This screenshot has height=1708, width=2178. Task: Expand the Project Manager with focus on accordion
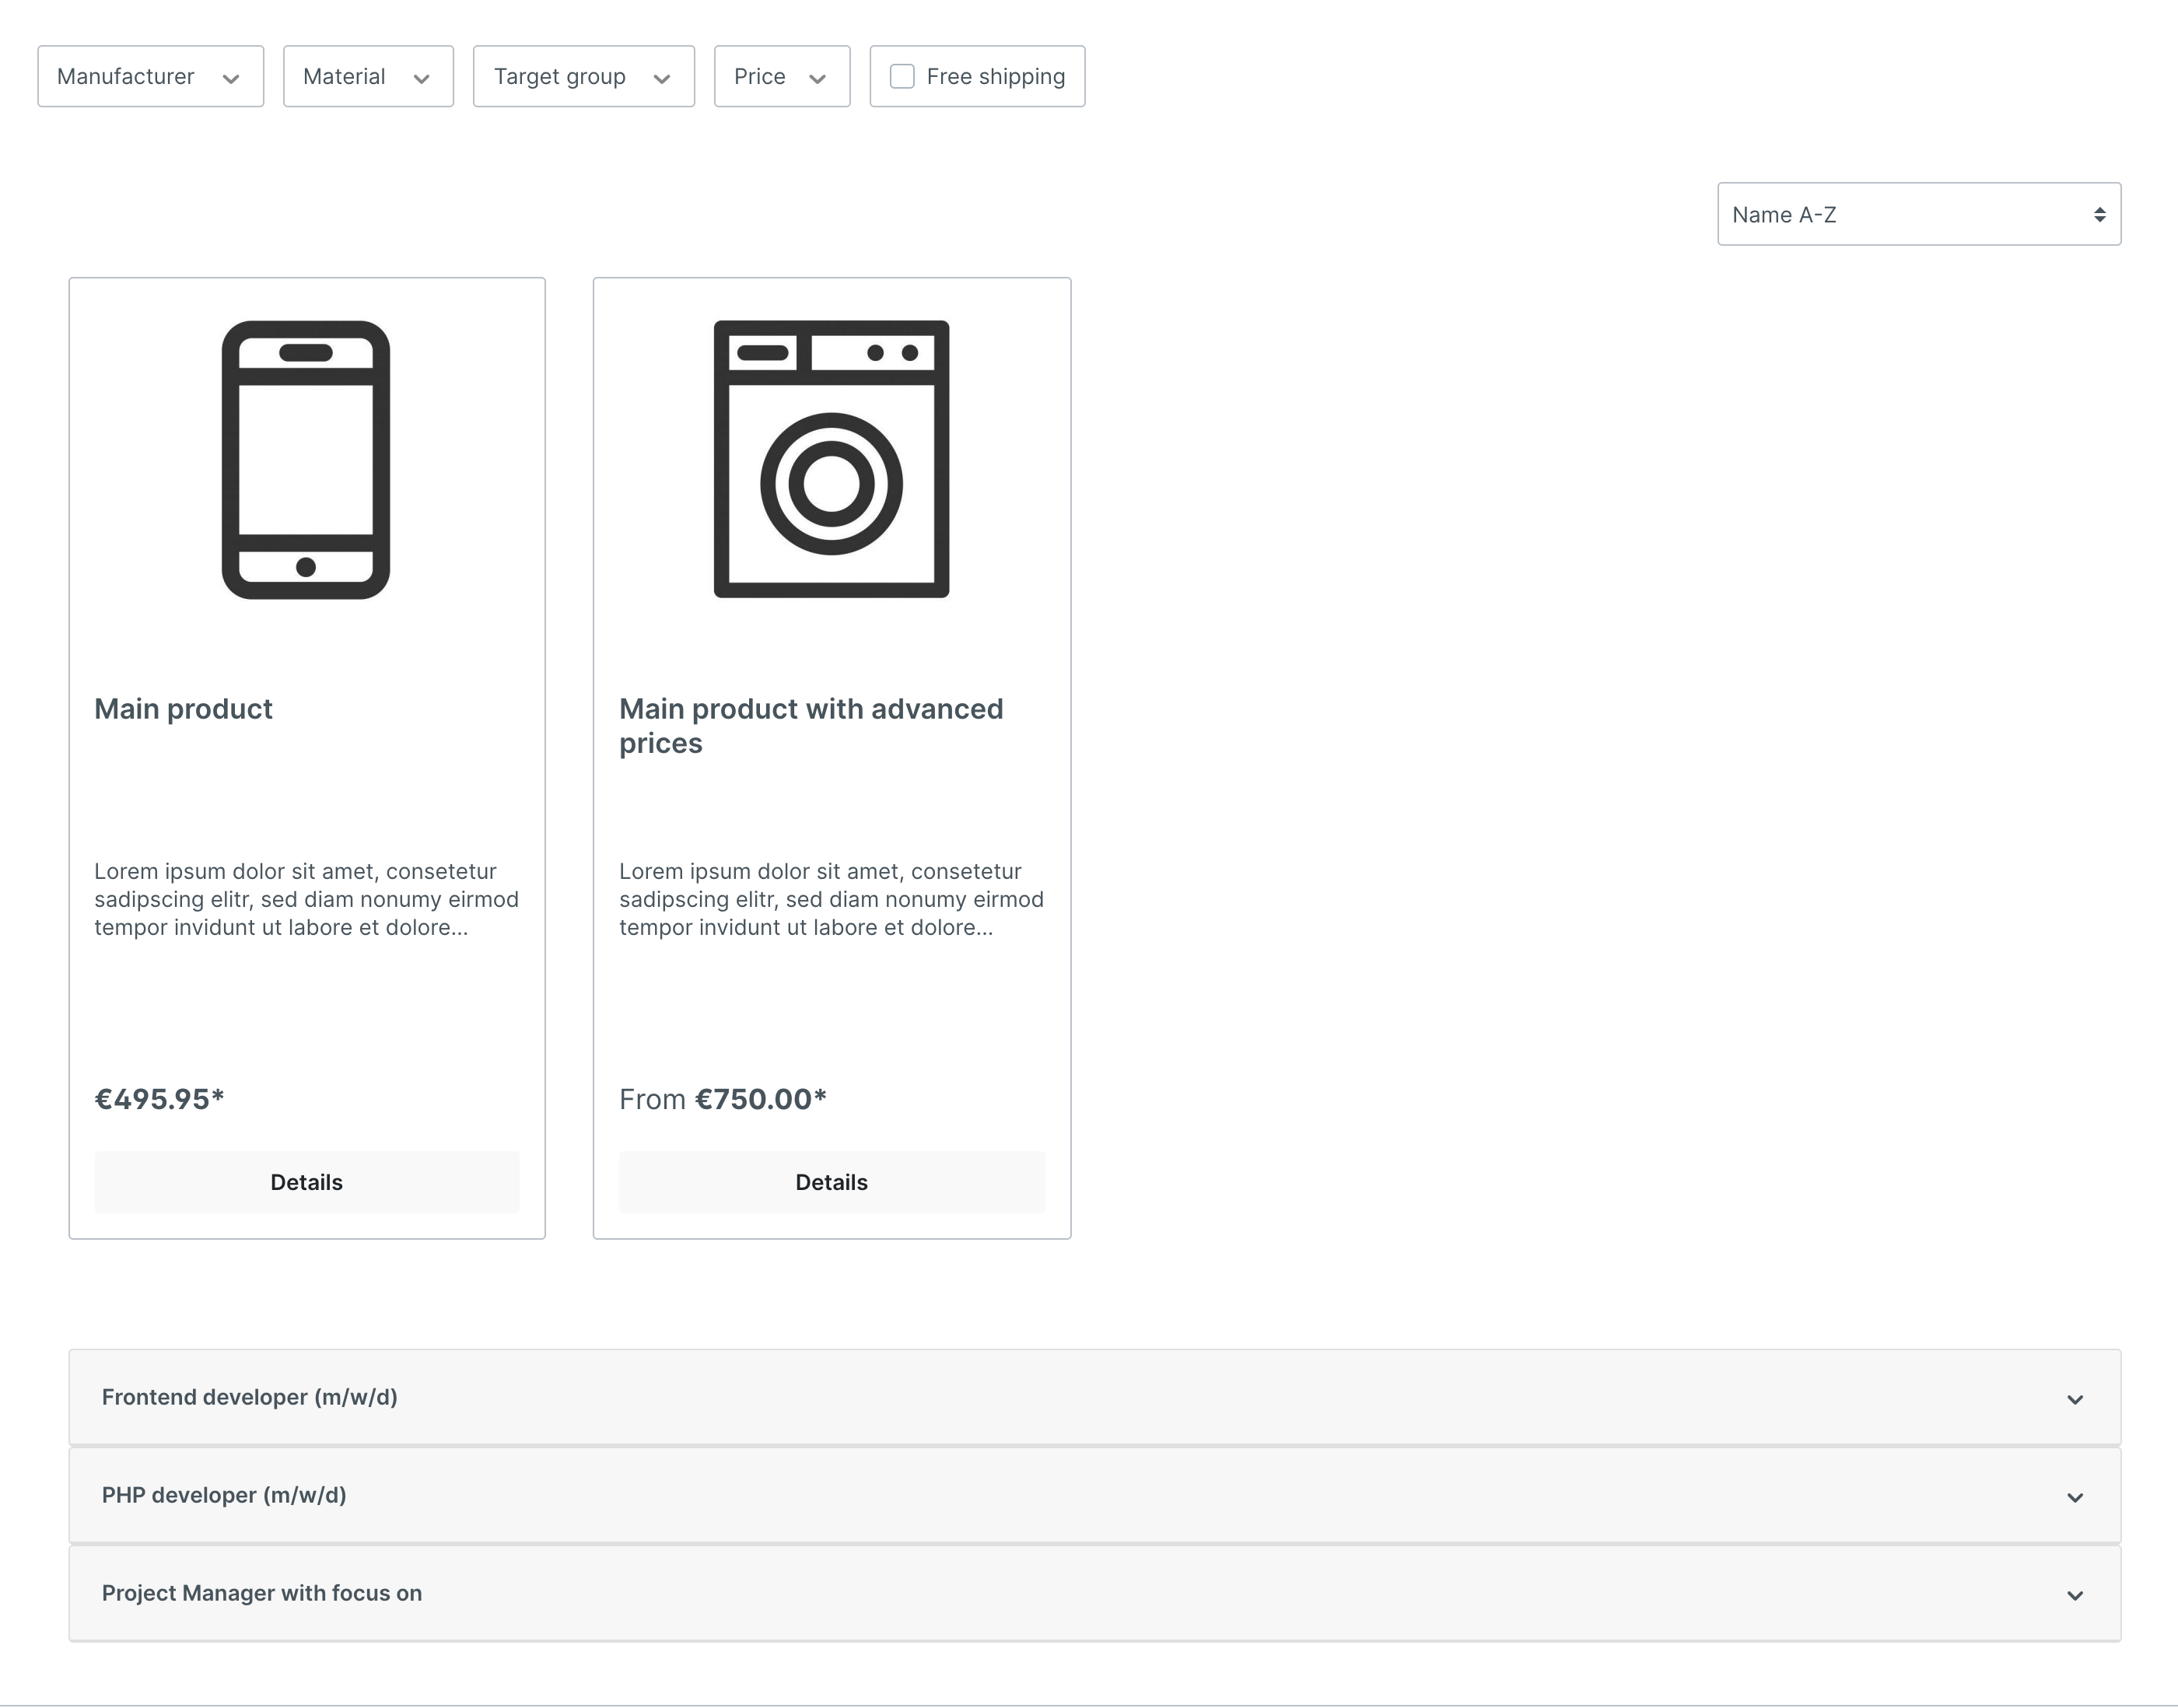click(x=1095, y=1593)
